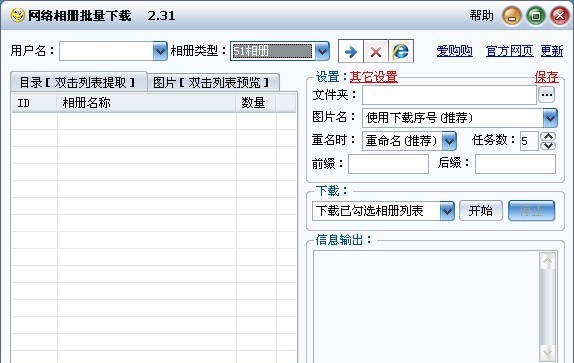
Task: Click the 文件夹 folder path field
Action: coord(449,95)
